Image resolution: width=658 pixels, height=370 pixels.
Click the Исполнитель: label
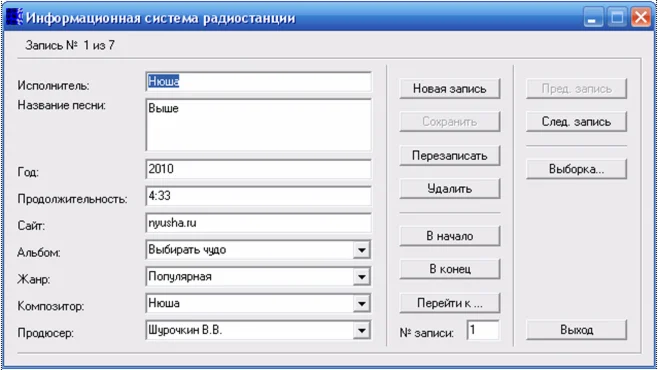click(53, 86)
